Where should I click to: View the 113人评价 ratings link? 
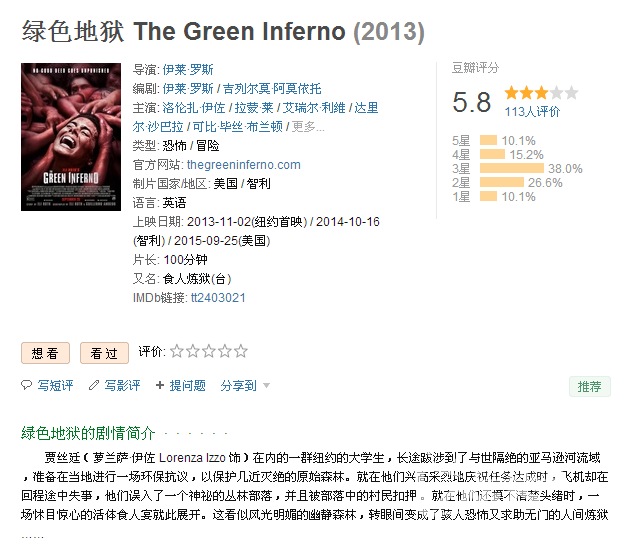click(532, 112)
